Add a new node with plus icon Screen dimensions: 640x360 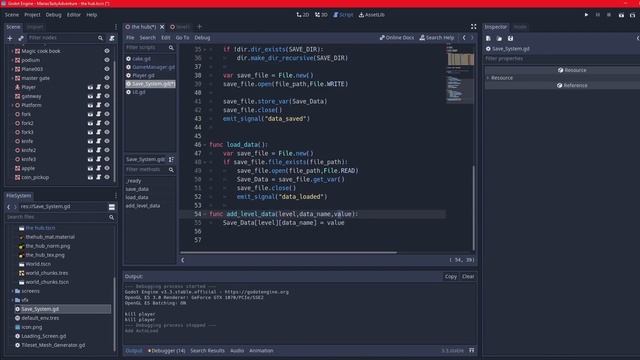(10, 38)
